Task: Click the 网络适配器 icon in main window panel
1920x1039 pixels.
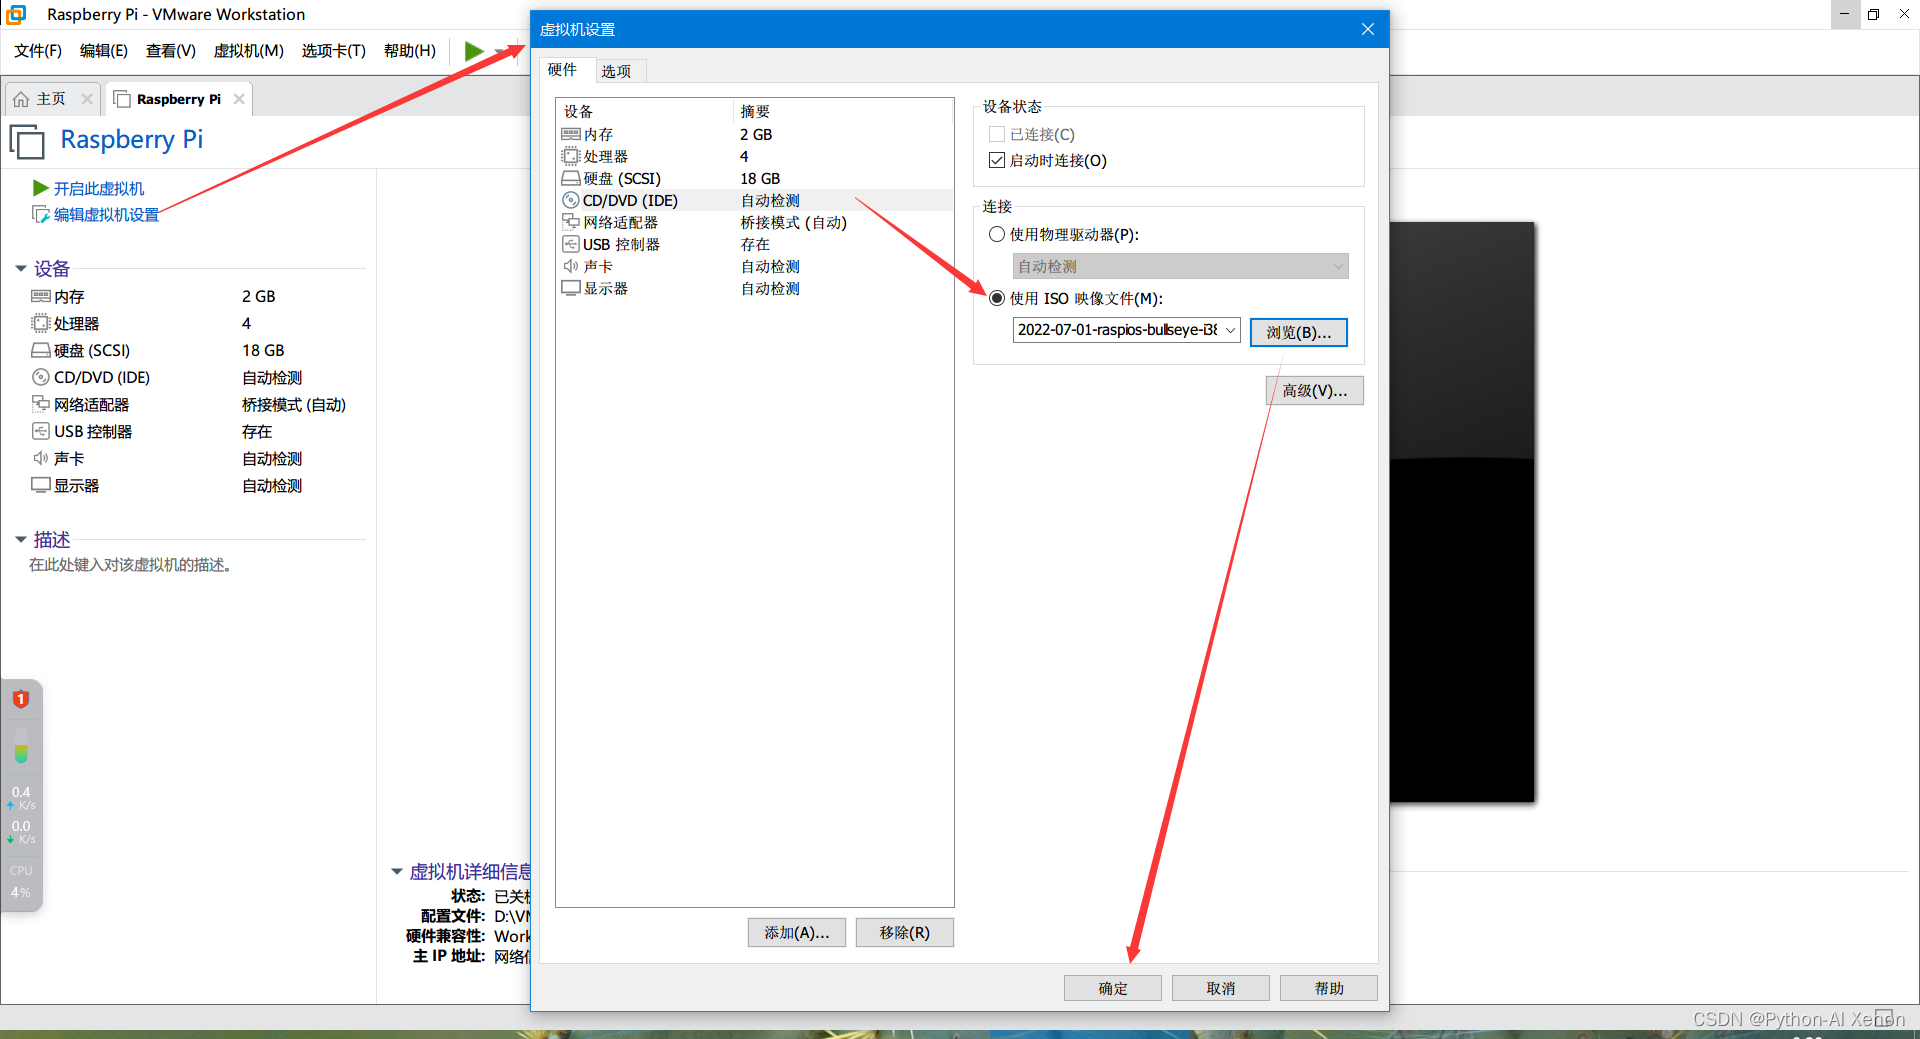Action: 41,404
